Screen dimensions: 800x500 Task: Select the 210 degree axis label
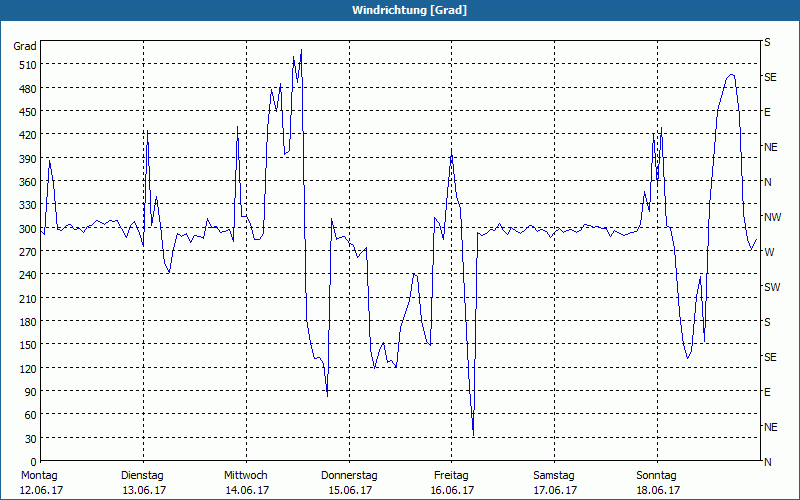tap(28, 298)
